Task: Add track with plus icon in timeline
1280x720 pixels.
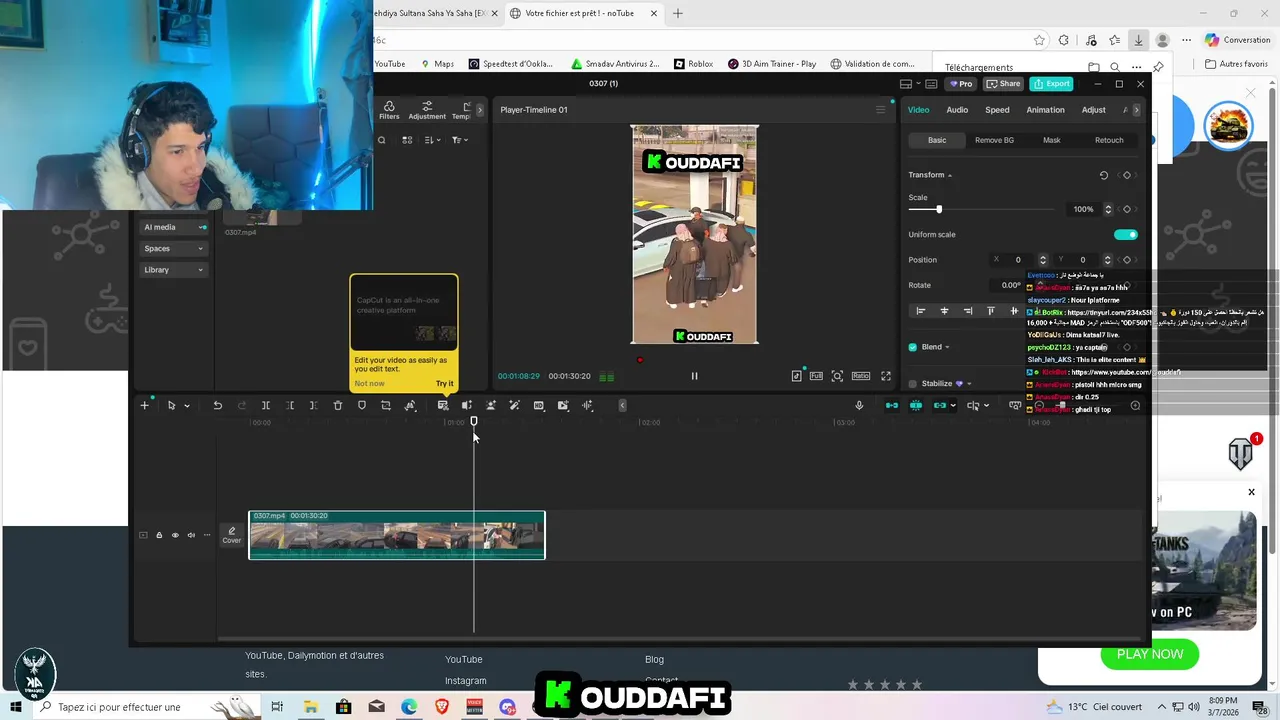Action: click(x=145, y=405)
